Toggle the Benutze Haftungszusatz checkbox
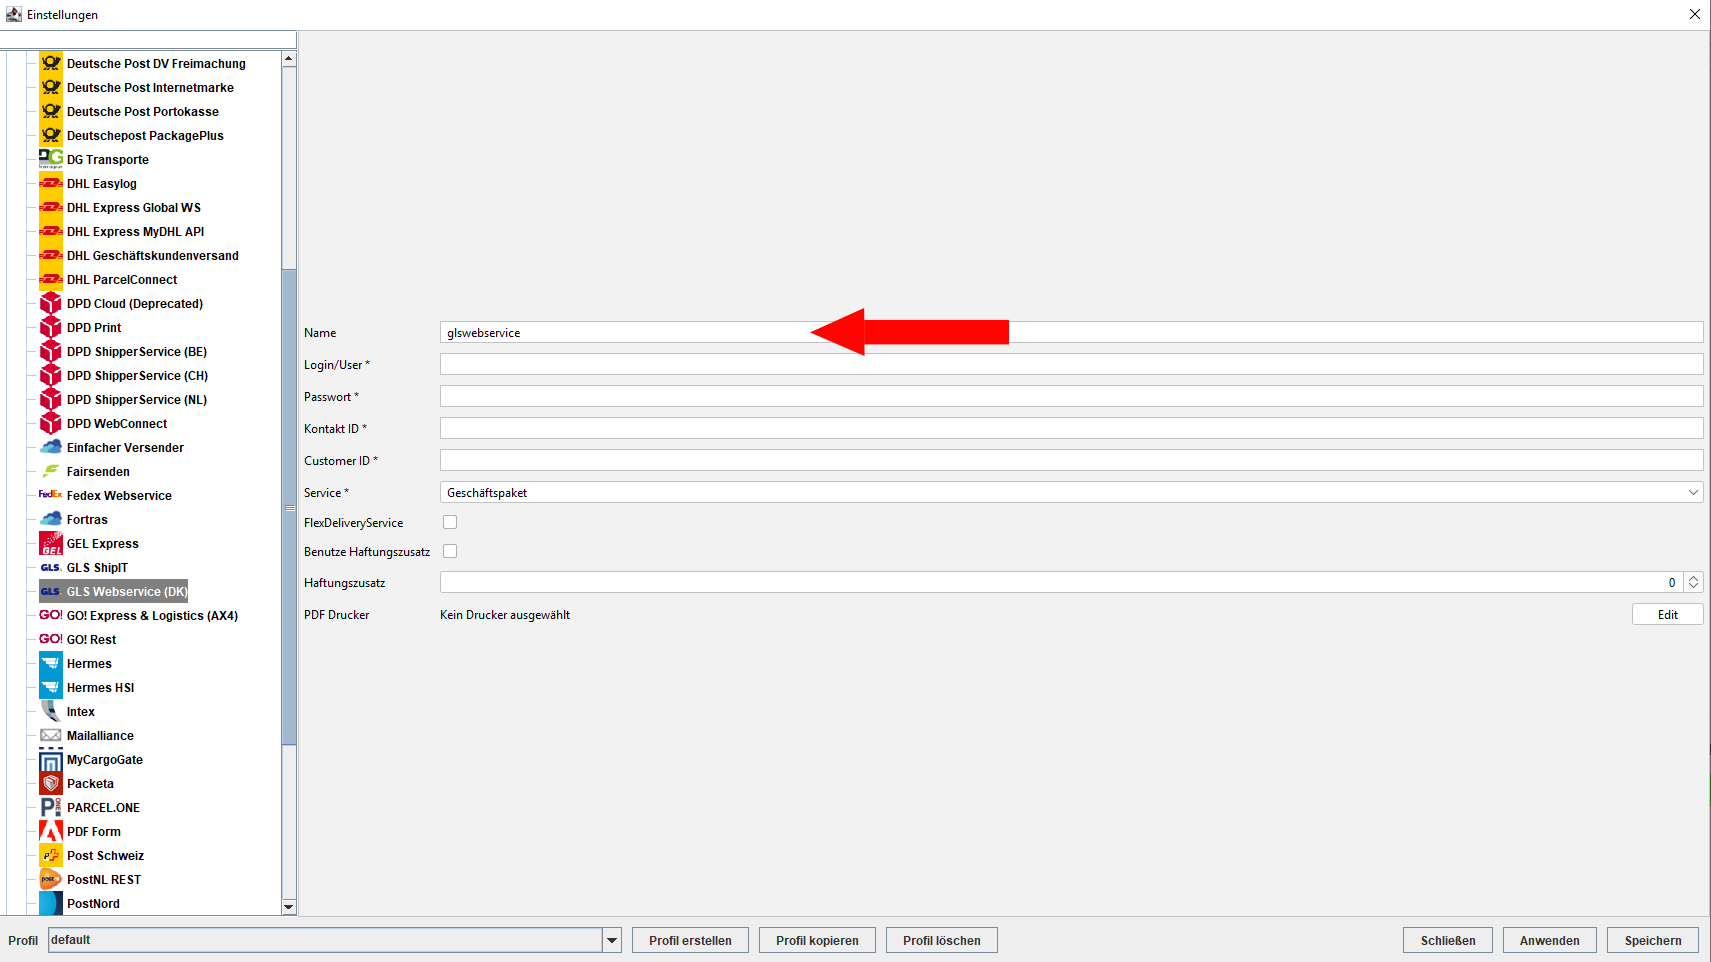The width and height of the screenshot is (1711, 962). 450,551
